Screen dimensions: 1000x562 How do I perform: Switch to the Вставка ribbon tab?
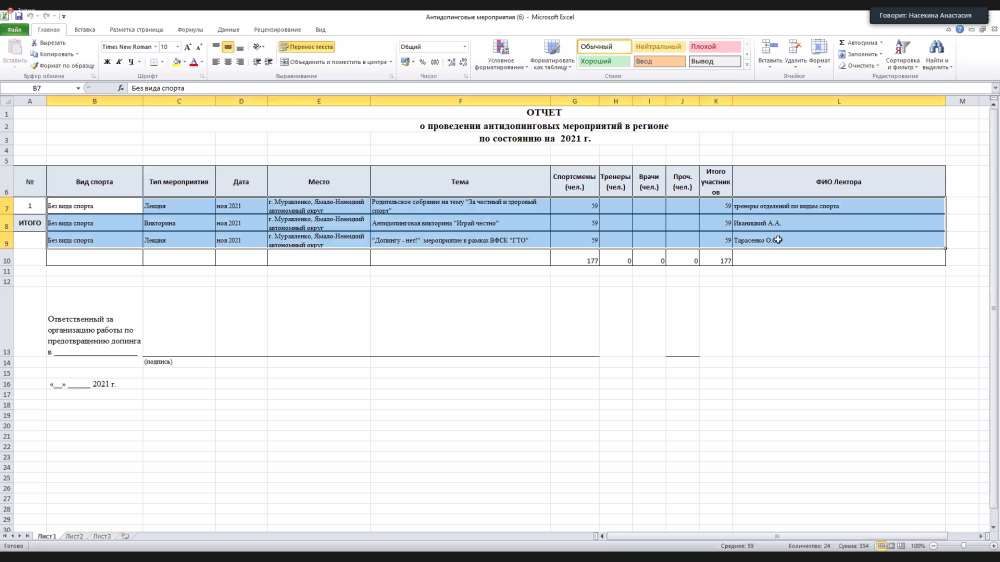[x=84, y=29]
